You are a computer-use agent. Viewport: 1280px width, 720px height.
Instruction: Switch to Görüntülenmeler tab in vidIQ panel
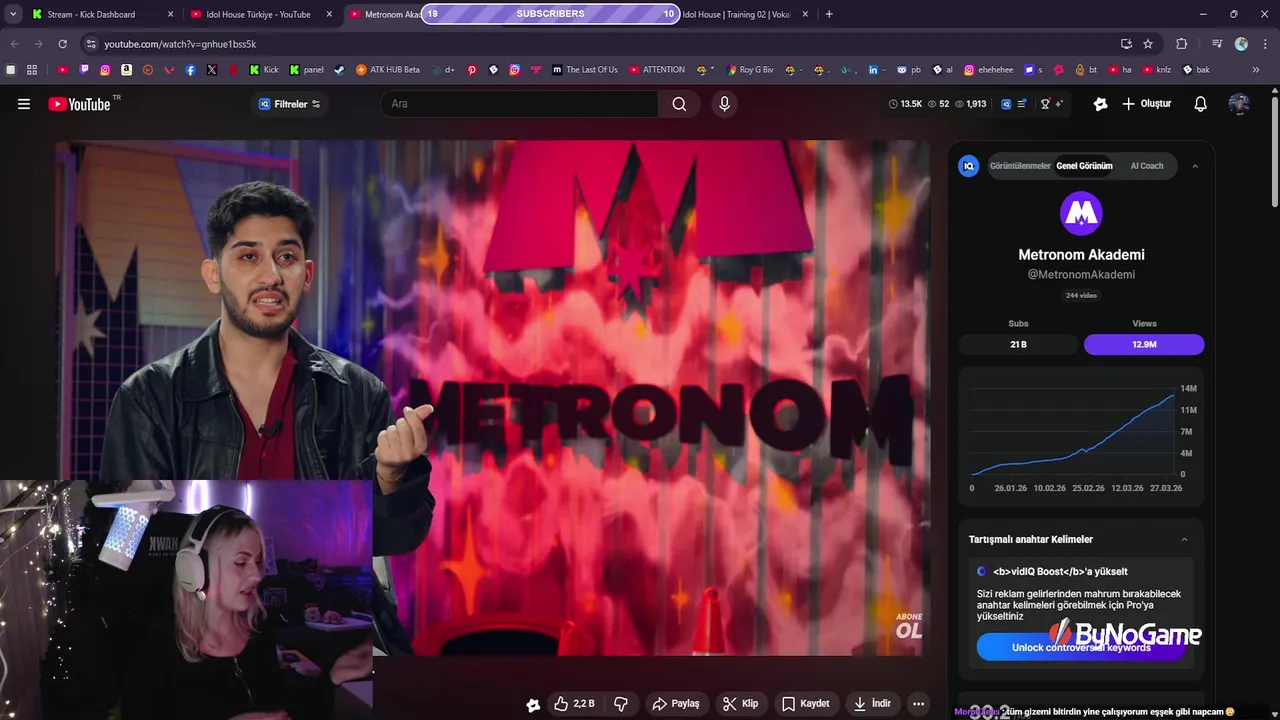pos(1020,166)
